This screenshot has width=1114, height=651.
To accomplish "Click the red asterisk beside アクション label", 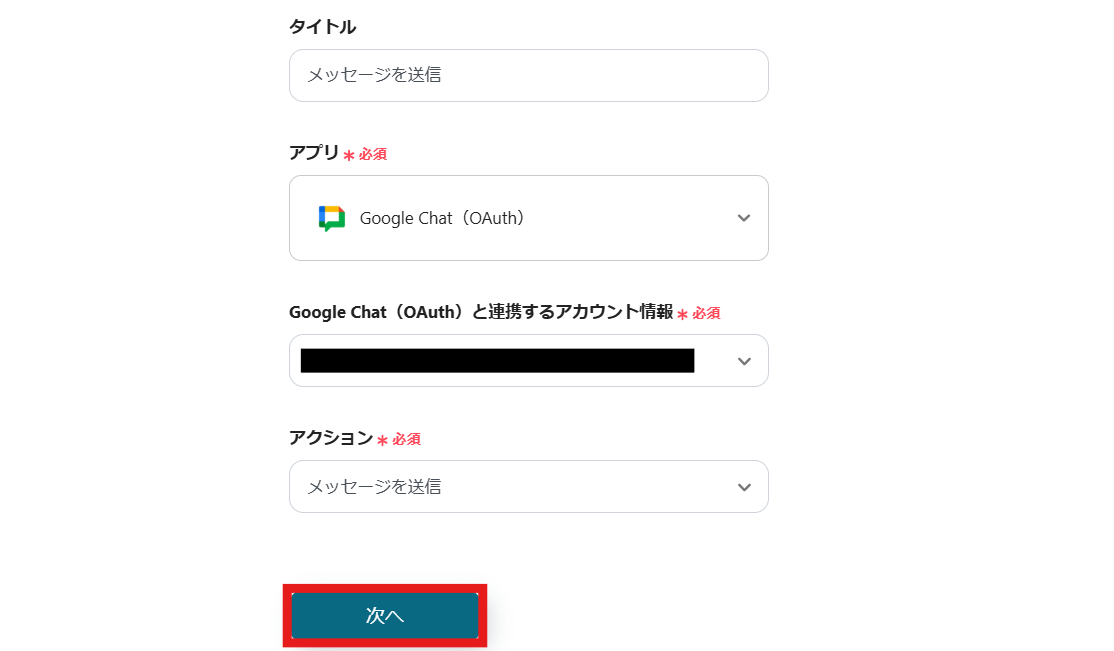I will 382,440.
